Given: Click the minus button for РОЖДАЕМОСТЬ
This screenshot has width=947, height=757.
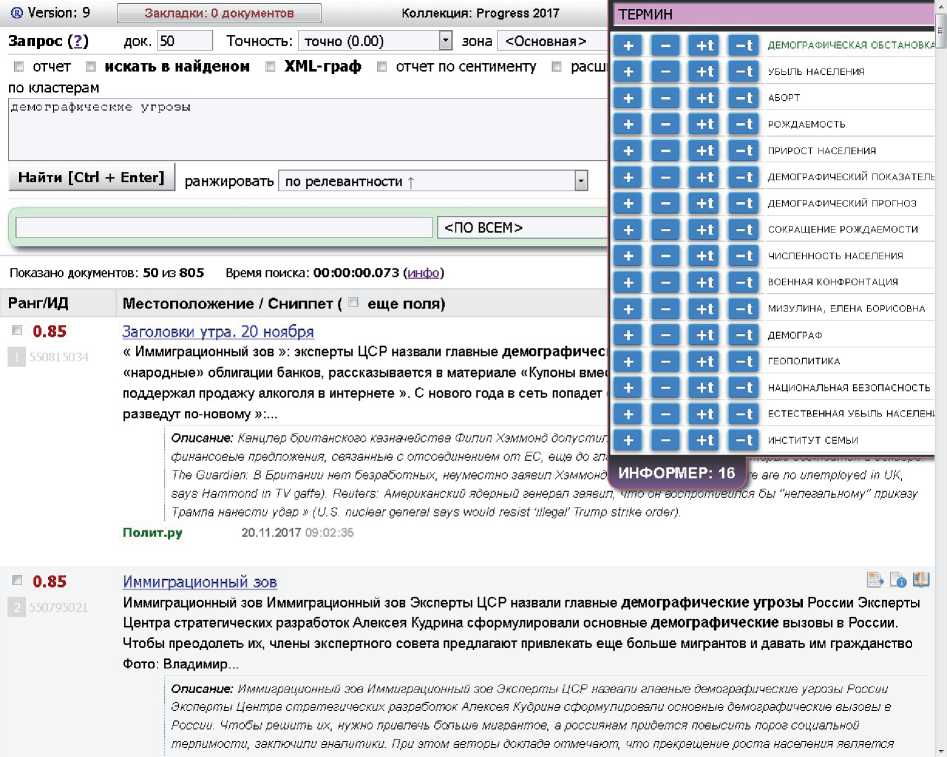Looking at the screenshot, I should tap(666, 124).
